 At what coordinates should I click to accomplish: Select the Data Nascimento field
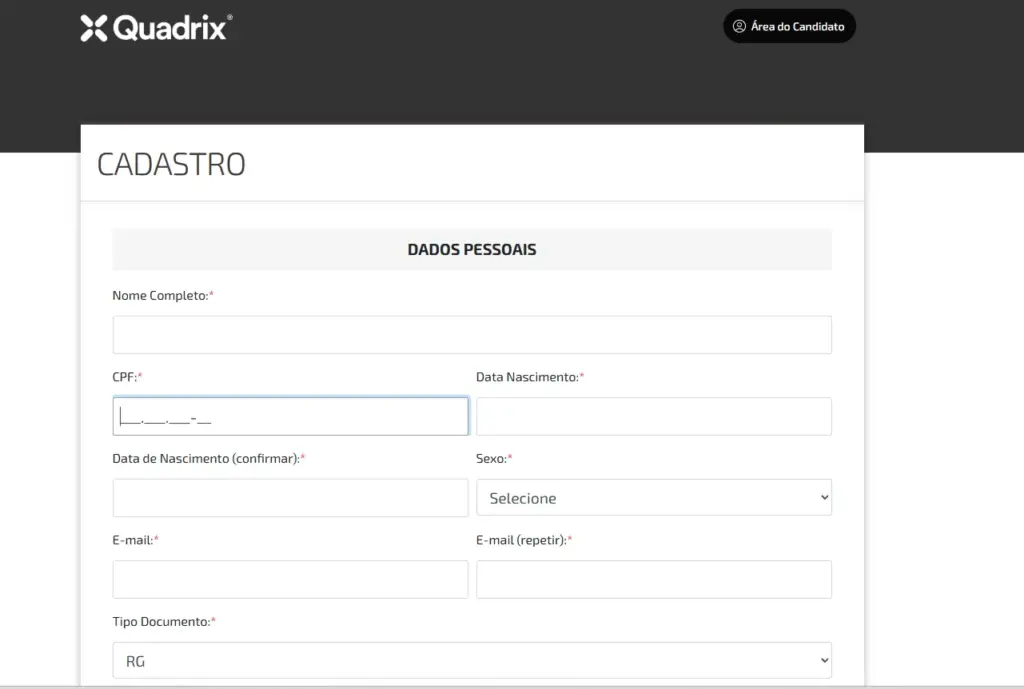pos(654,416)
